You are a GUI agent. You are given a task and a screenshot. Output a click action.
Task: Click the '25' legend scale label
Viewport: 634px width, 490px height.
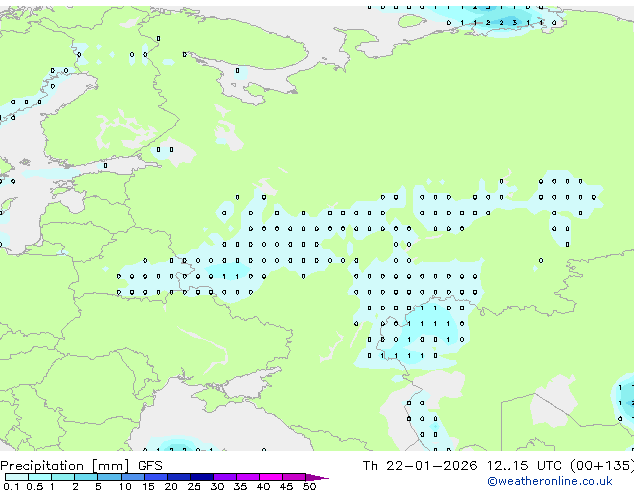194,486
